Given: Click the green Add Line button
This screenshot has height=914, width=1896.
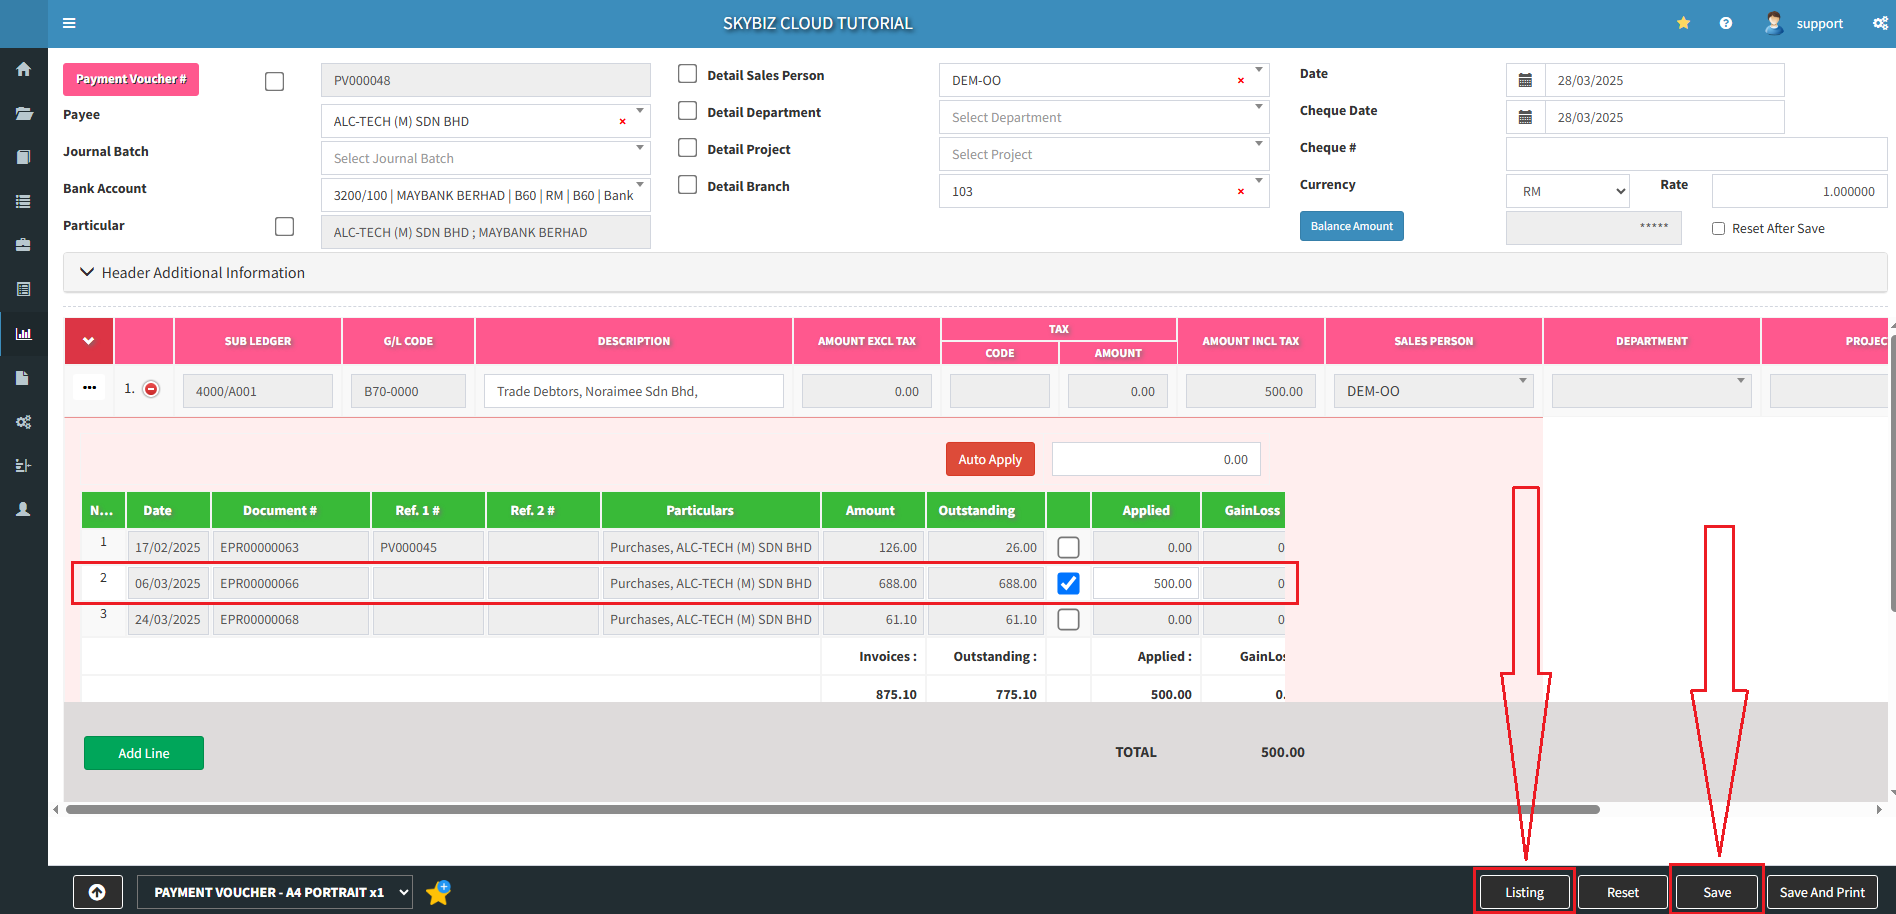Looking at the screenshot, I should (x=144, y=753).
